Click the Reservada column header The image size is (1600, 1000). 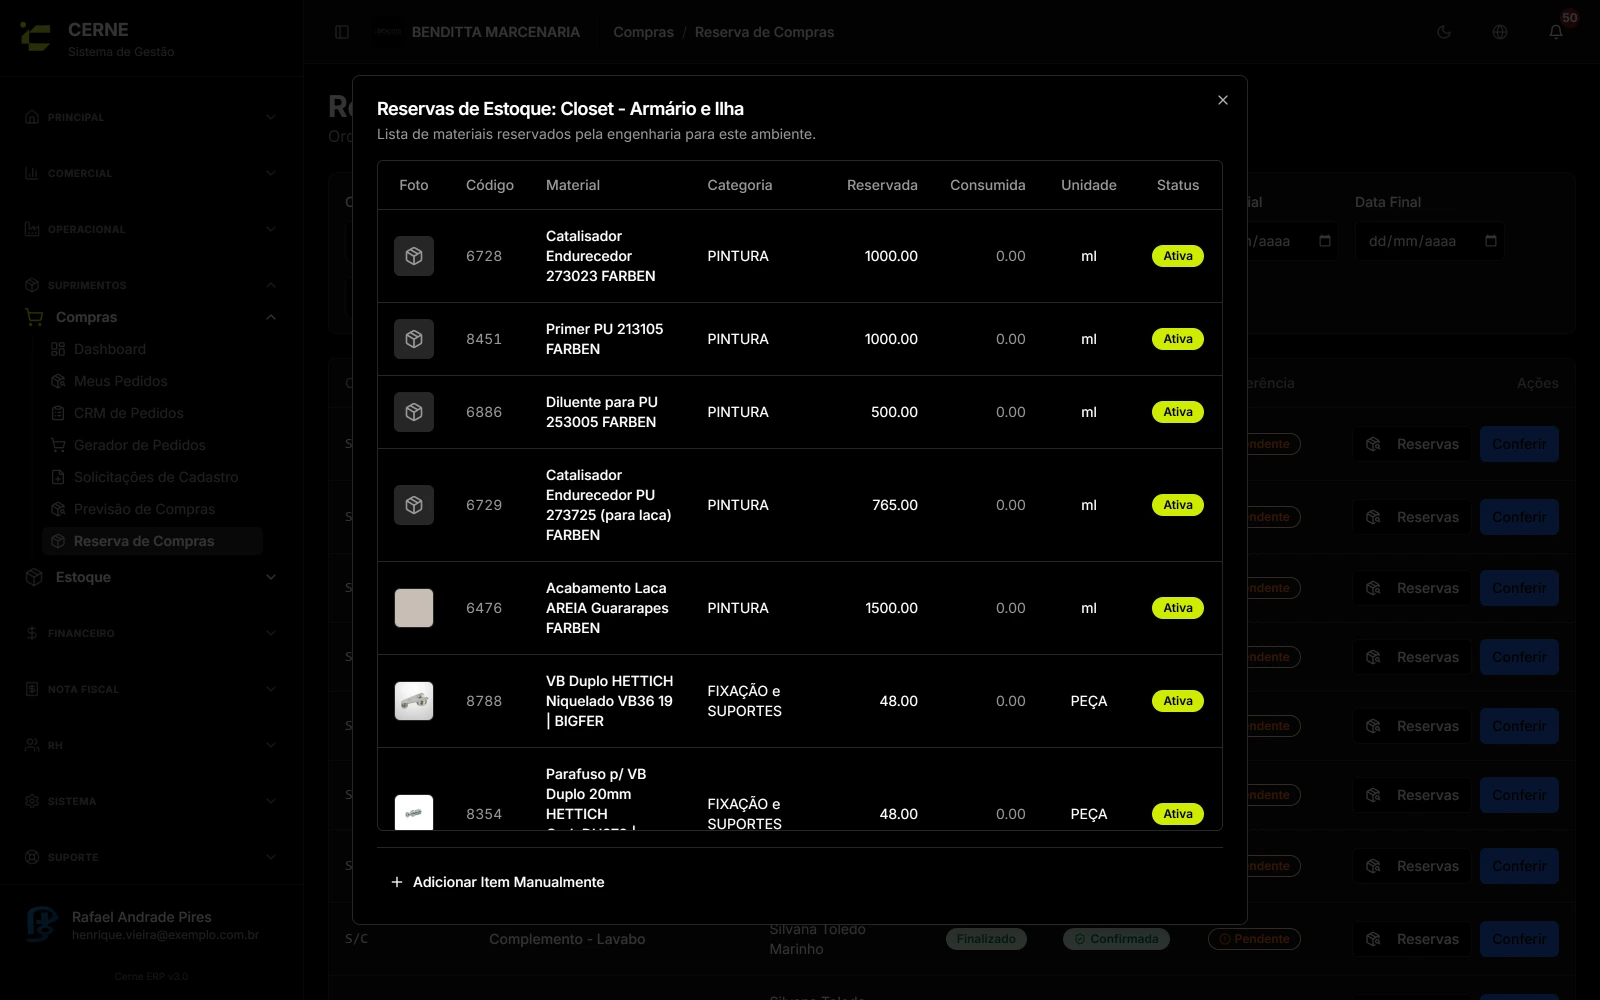882,185
